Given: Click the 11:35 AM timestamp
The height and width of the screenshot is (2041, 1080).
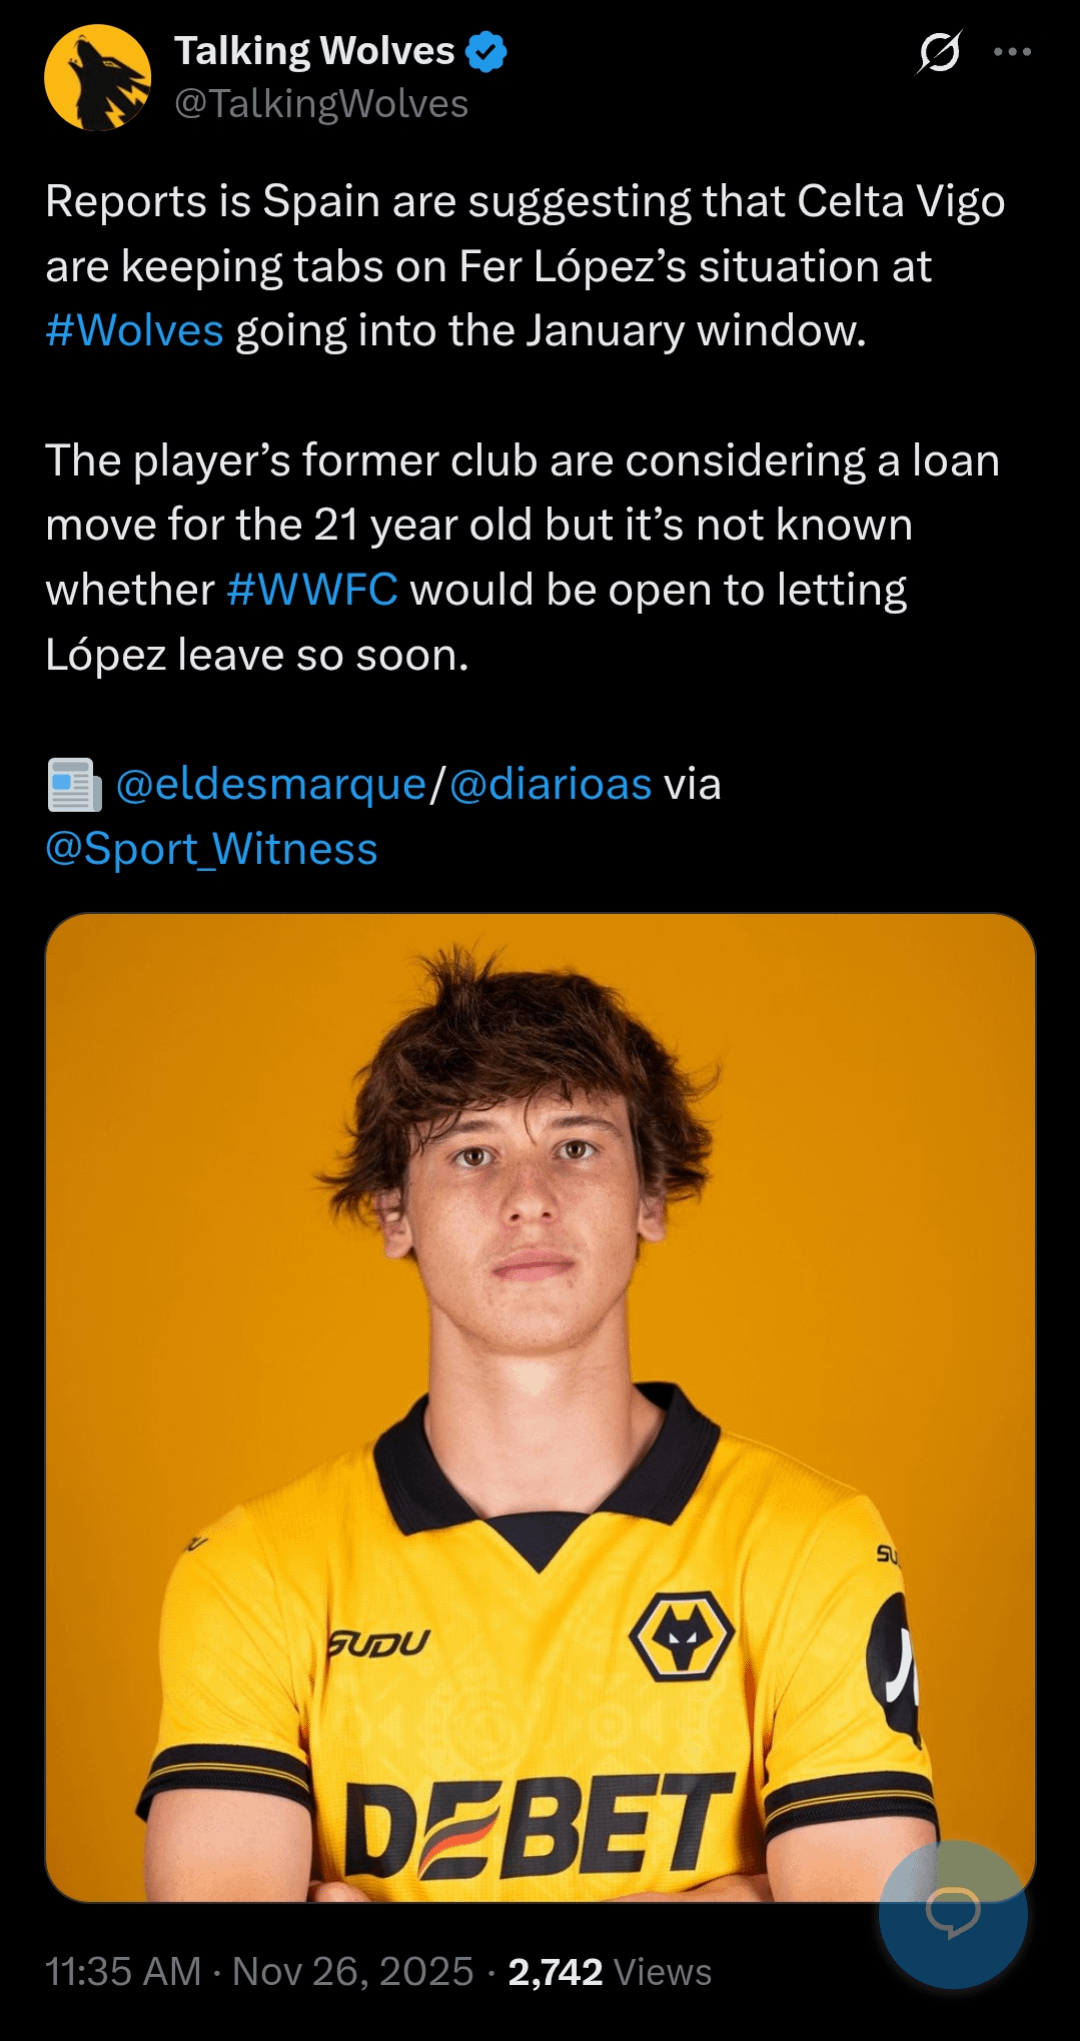Looking at the screenshot, I should pos(122,1972).
